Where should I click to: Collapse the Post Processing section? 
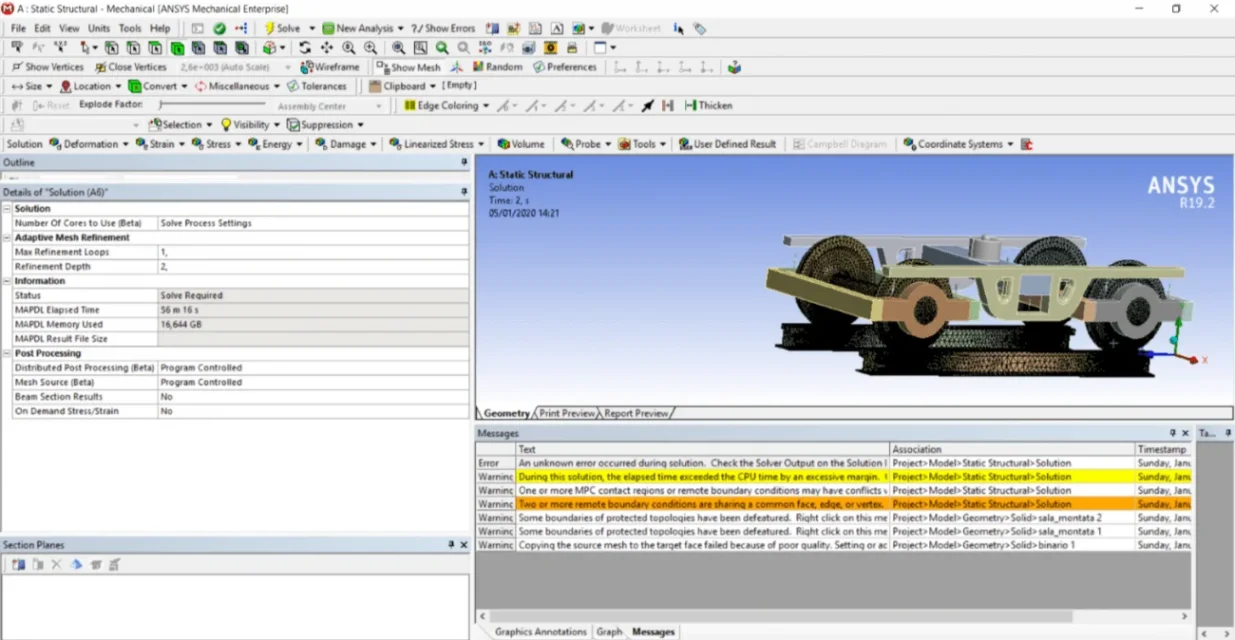(7, 353)
